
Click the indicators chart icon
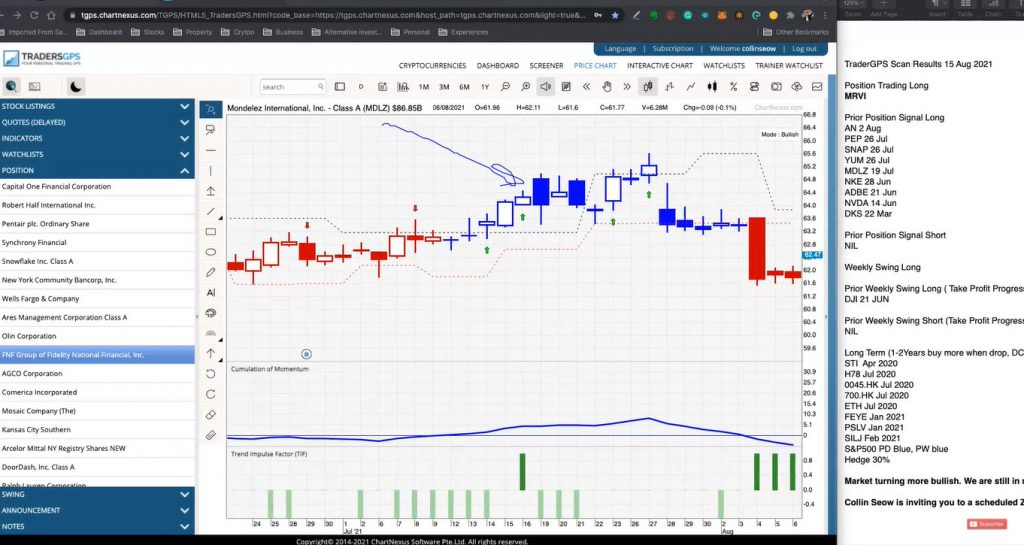point(403,86)
